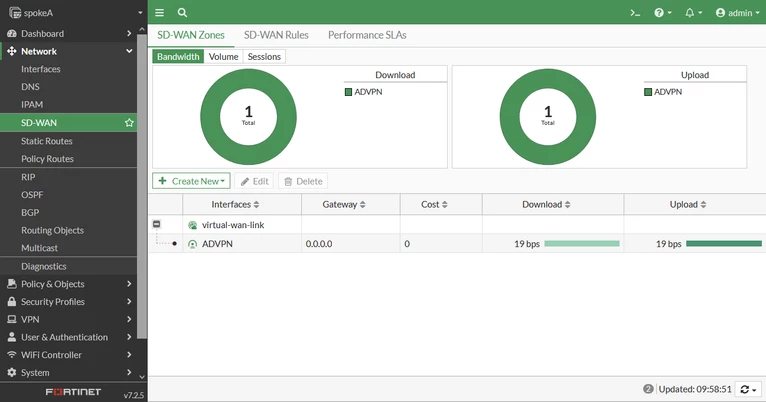Open the notifications bell icon
The image size is (766, 402).
click(x=693, y=13)
